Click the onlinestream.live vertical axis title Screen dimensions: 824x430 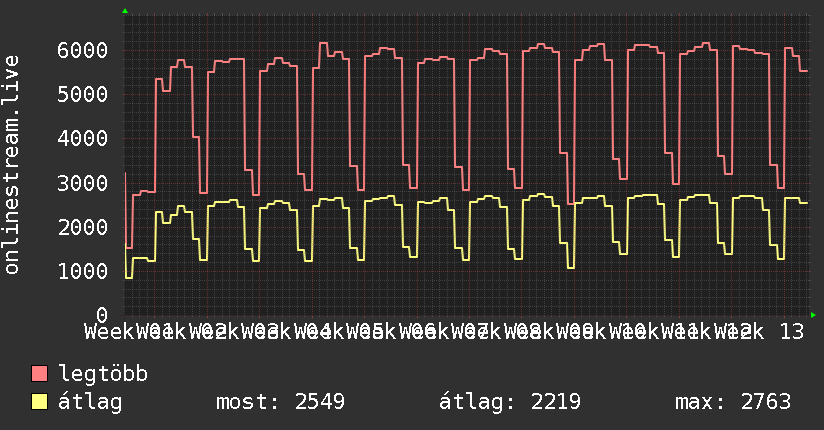point(11,165)
